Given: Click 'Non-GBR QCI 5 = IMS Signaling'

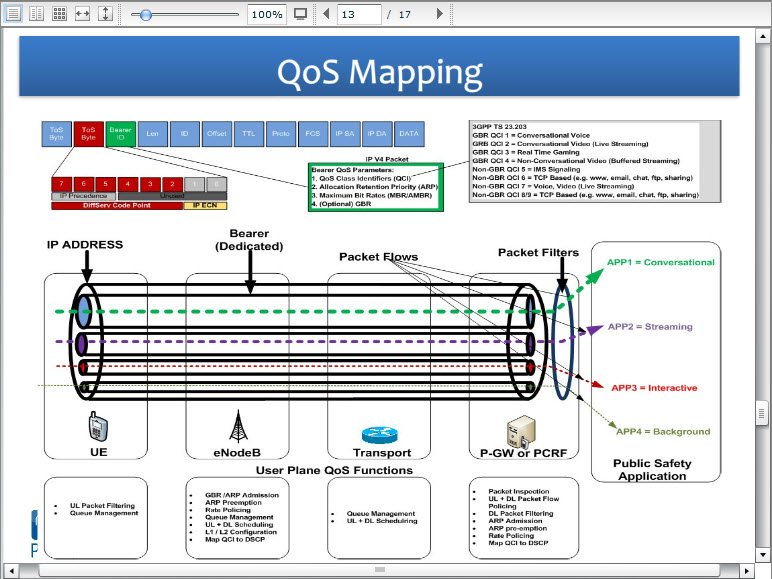Looking at the screenshot, I should click(526, 169).
